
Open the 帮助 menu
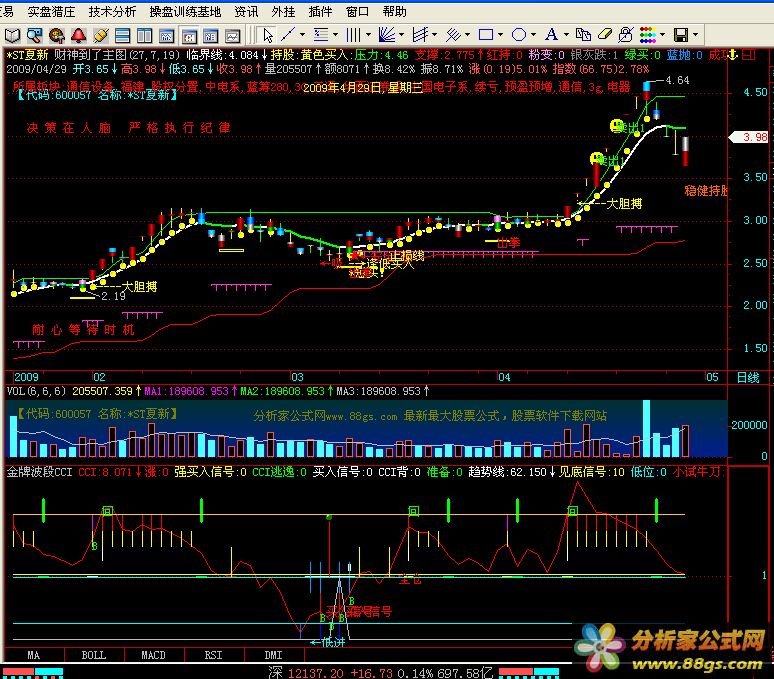394,12
